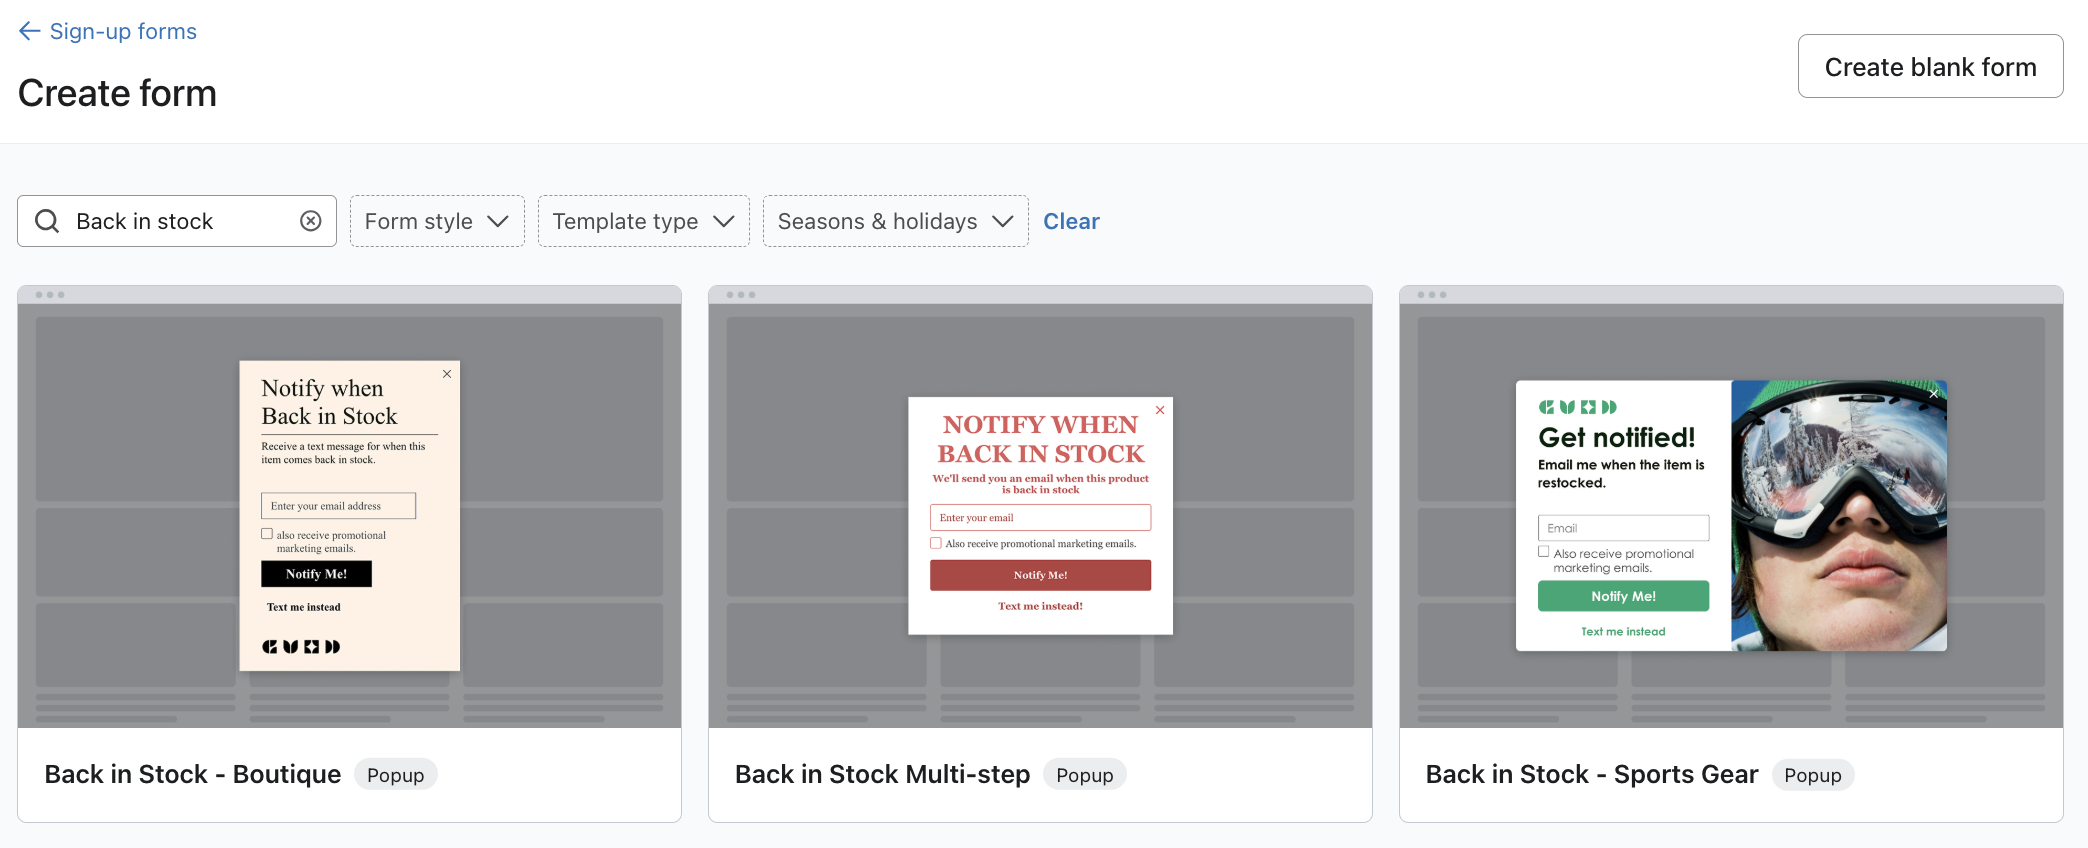Open the Form style dropdown
This screenshot has width=2088, height=848.
pyautogui.click(x=437, y=221)
